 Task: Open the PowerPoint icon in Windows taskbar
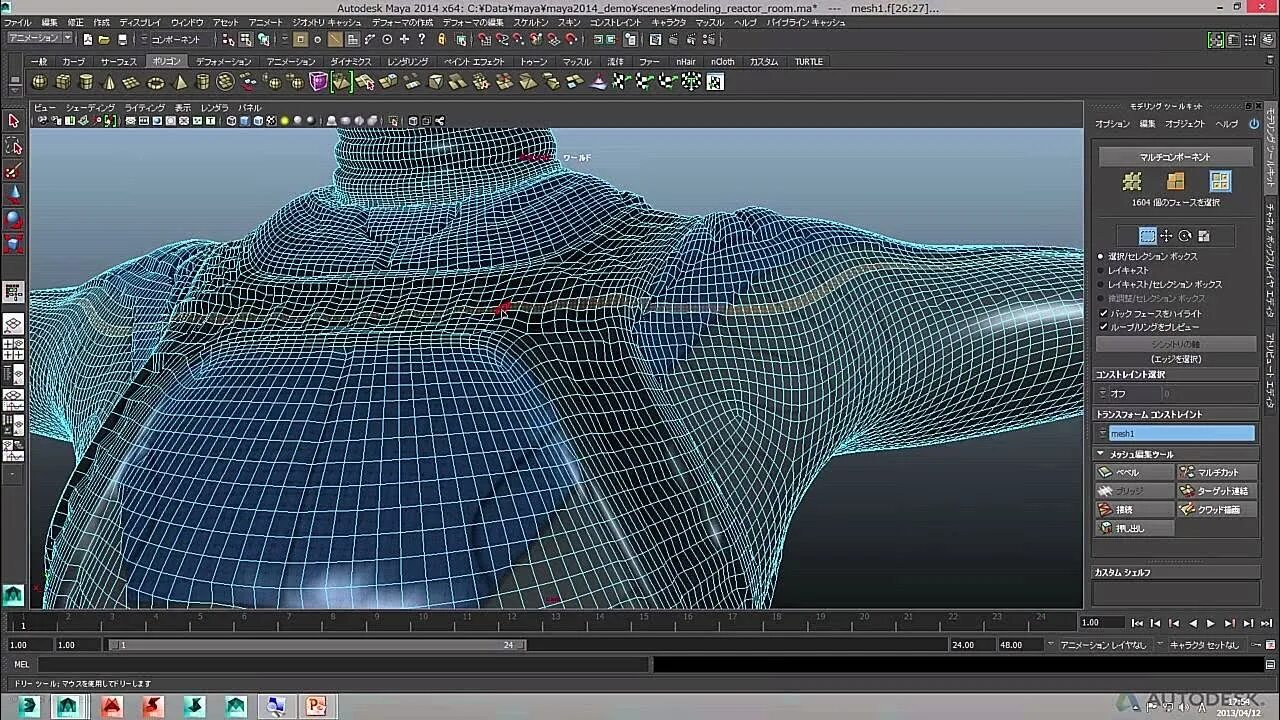click(x=317, y=706)
